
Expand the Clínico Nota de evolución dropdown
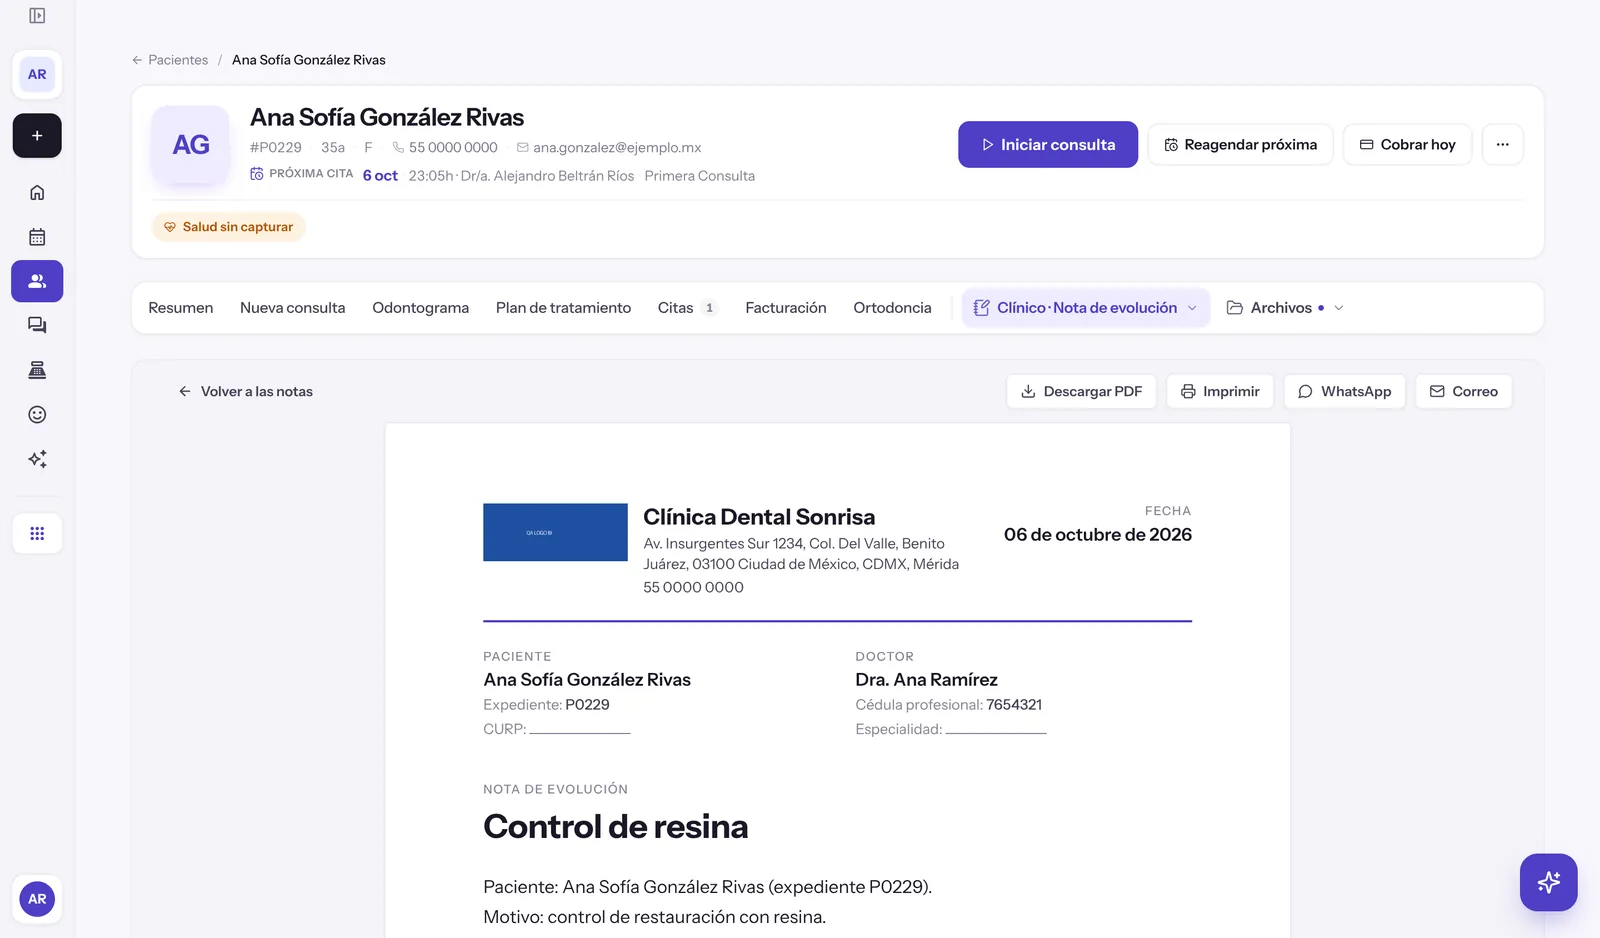1086,308
